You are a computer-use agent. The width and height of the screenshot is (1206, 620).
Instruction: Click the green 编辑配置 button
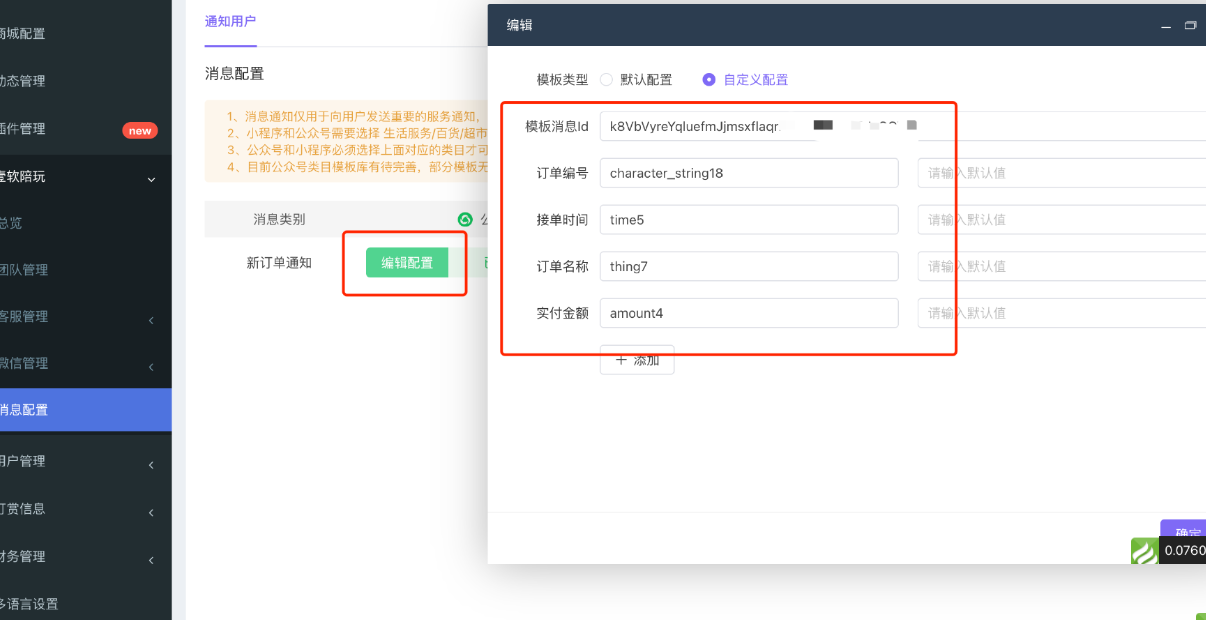tap(407, 263)
